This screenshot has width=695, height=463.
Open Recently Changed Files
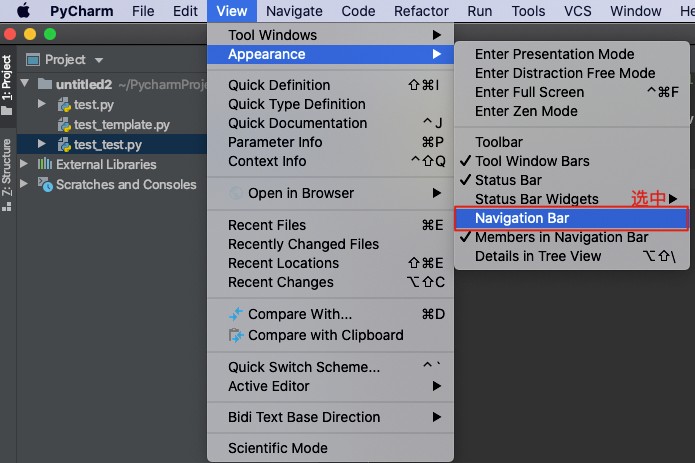click(x=330, y=244)
